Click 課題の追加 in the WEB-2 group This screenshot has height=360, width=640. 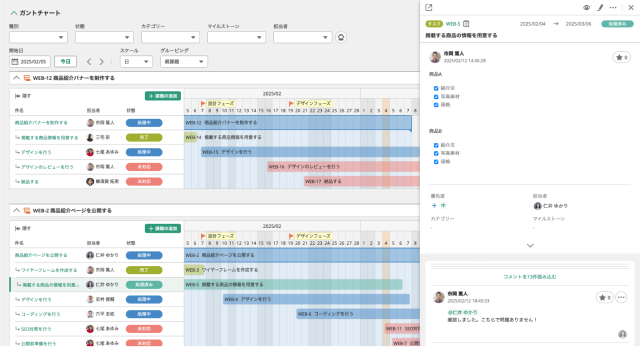pyautogui.click(x=163, y=229)
